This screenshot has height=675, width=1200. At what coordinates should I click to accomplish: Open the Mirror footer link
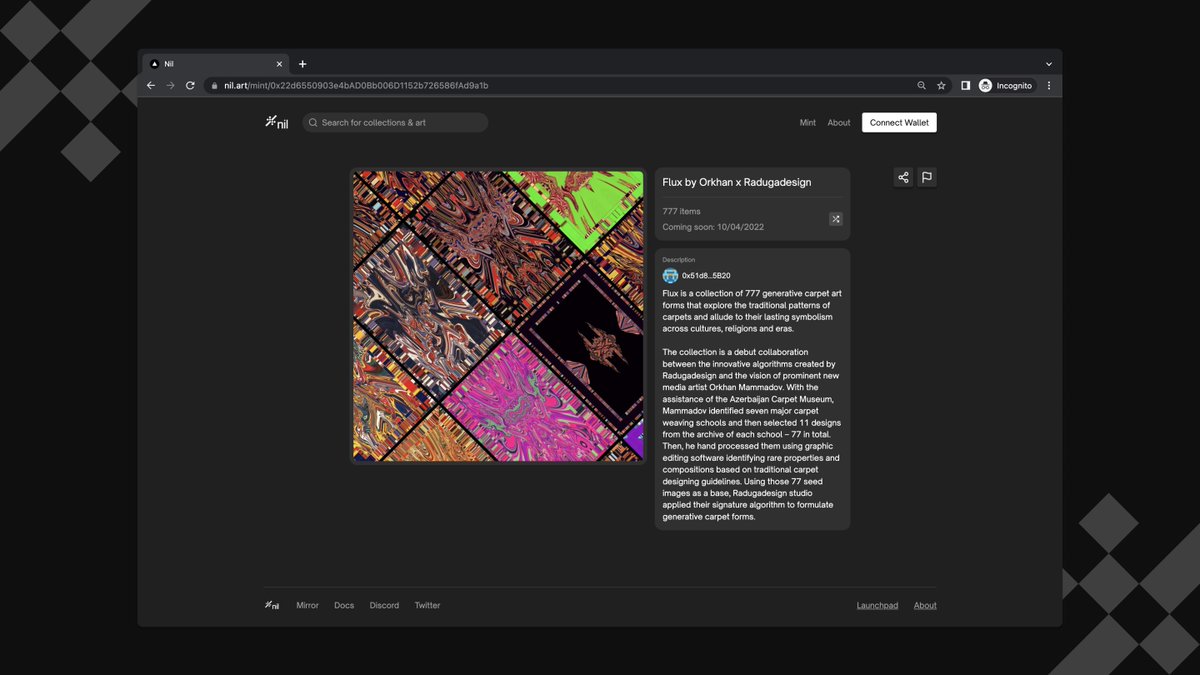click(x=307, y=606)
